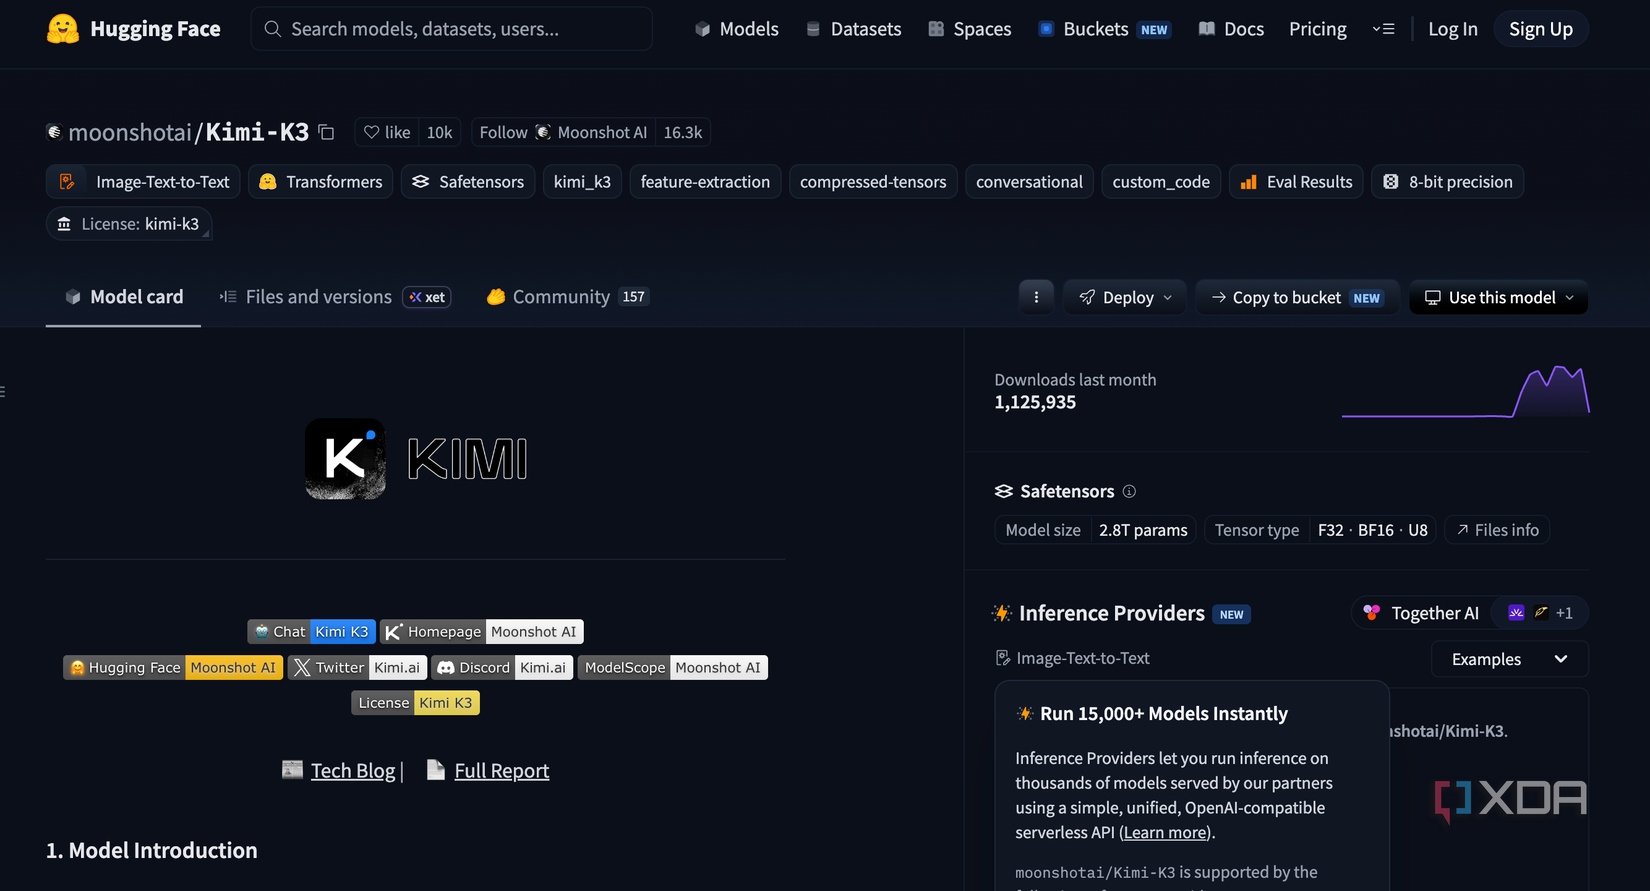This screenshot has width=1650, height=891.
Task: Click the Hugging Face emoji logo
Action: pyautogui.click(x=63, y=29)
